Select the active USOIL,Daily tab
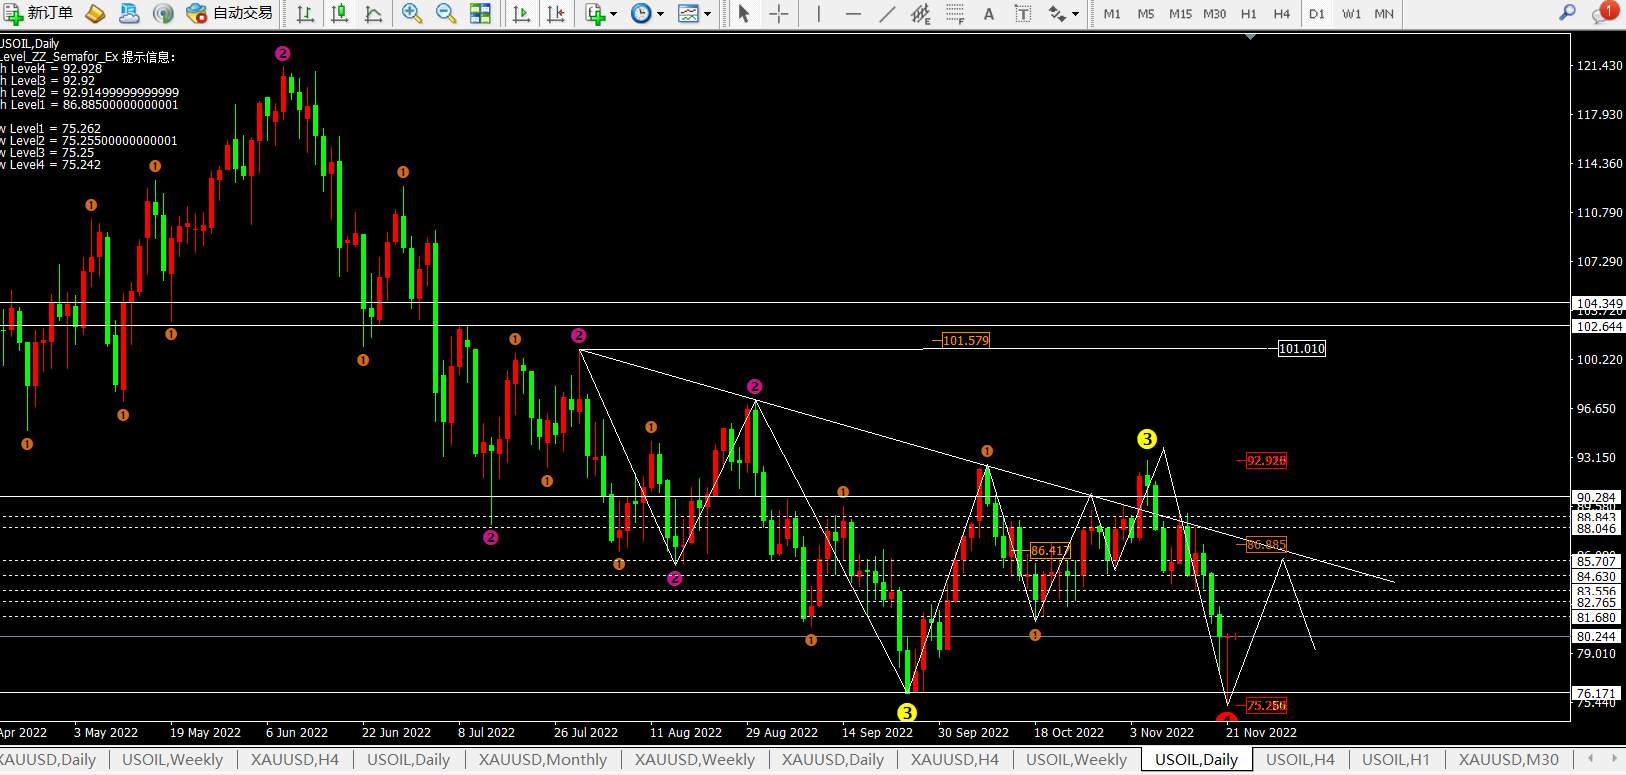 pos(1196,759)
